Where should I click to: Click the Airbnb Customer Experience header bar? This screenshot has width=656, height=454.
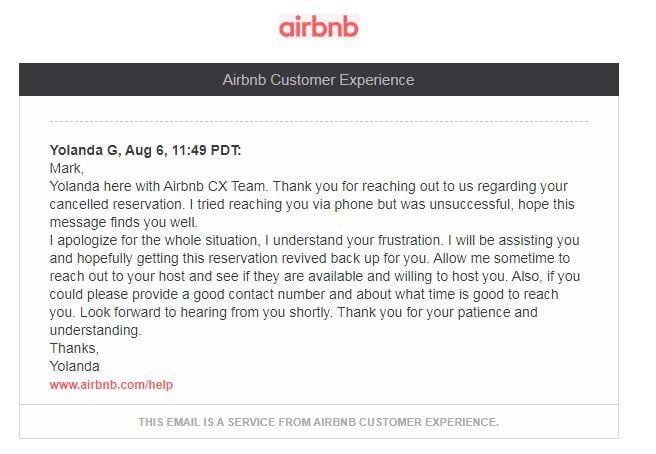tap(319, 80)
